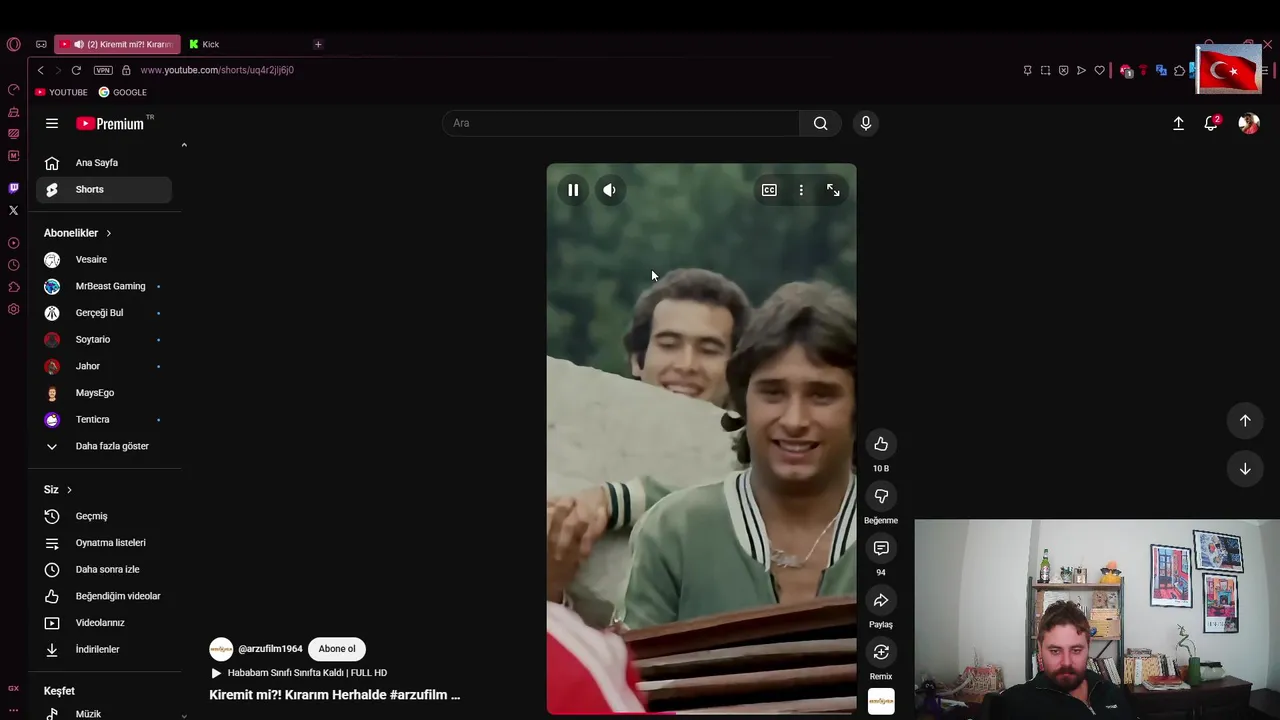Select the Kiremit mi?! YouTube tab

coord(118,44)
